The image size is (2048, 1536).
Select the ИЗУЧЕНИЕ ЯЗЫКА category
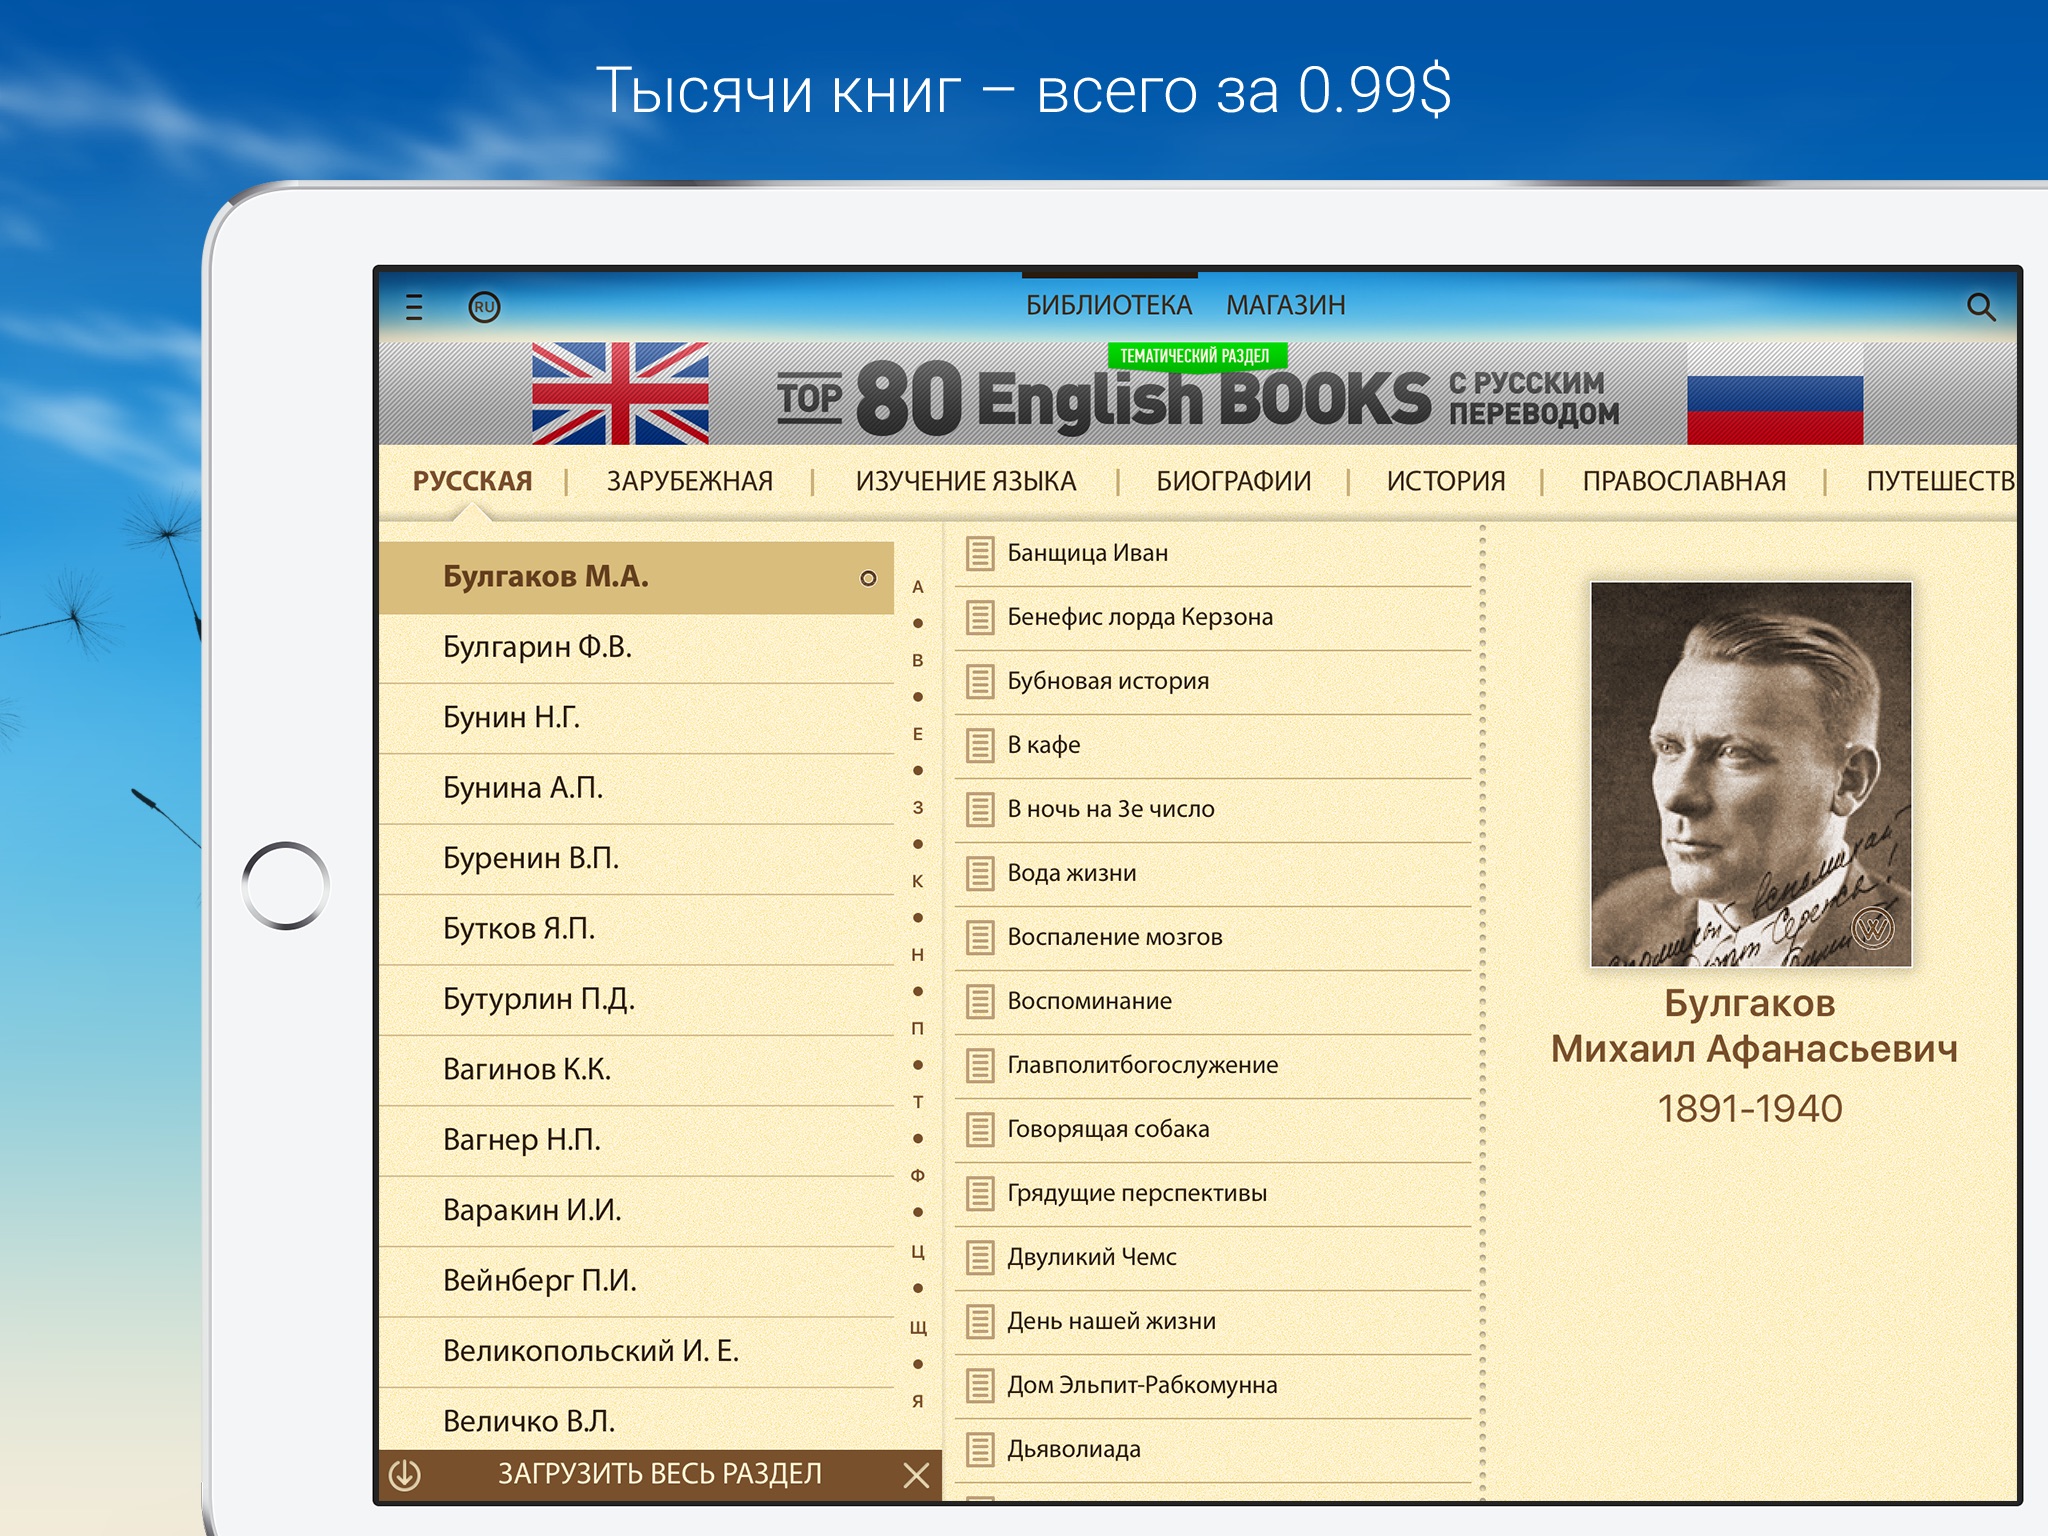pos(965,482)
